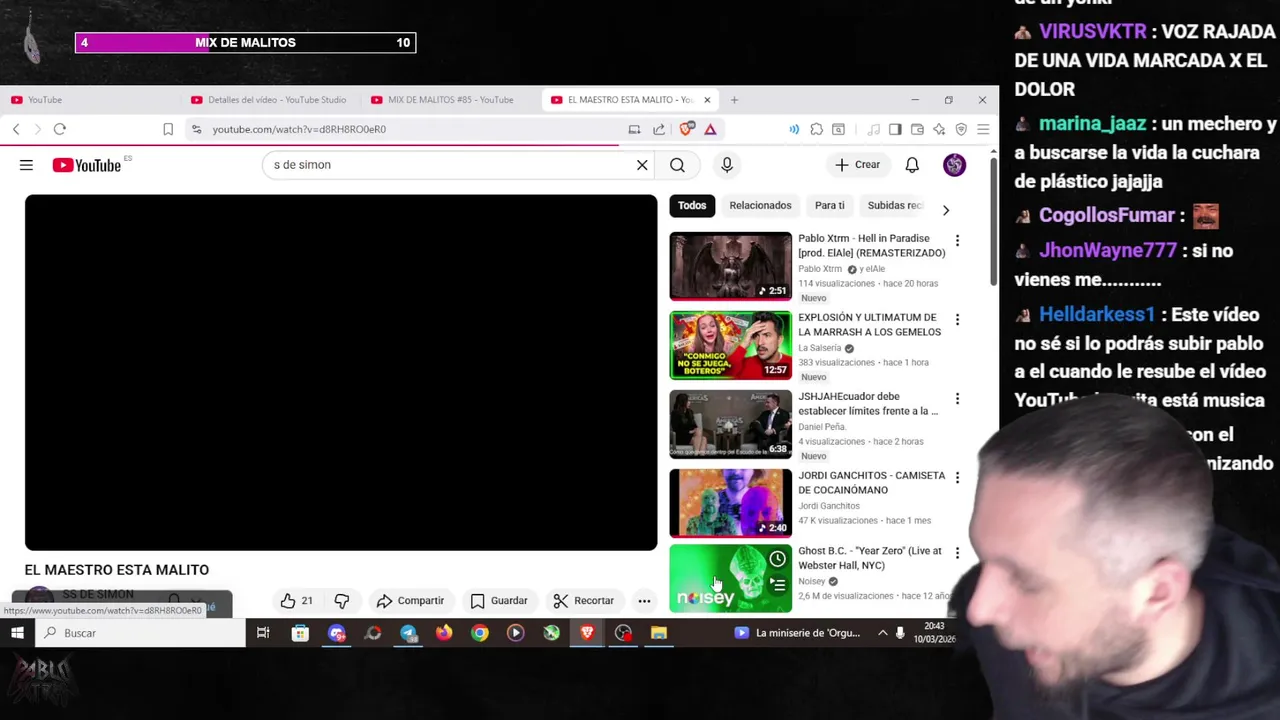1280x720 pixels.
Task: Open a new browser tab
Action: 734,100
